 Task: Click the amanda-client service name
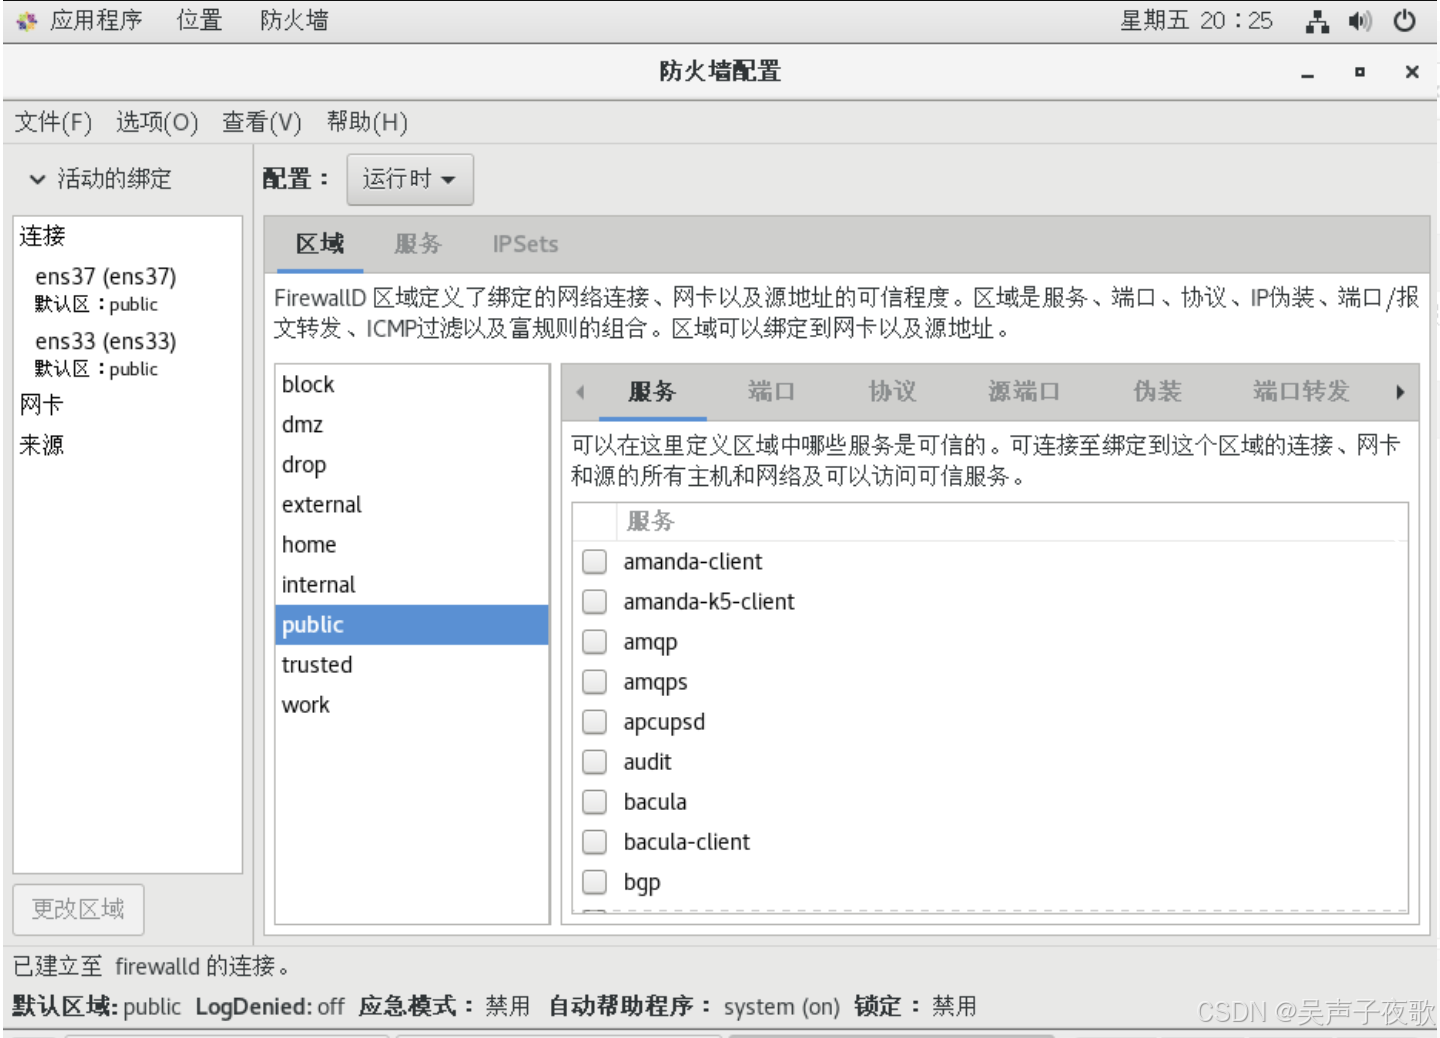pos(693,562)
